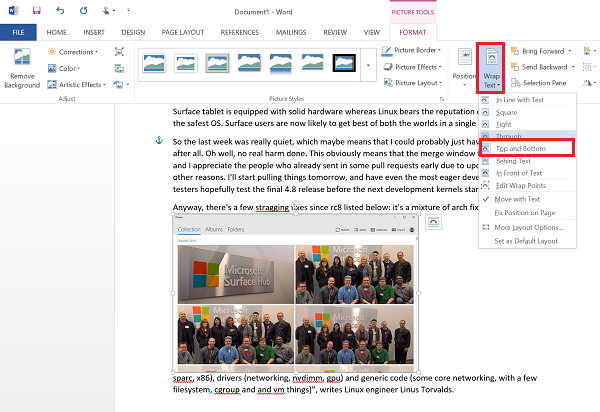Click the Wrap Text button
Viewport: 600px width, 412px height.
(491, 68)
